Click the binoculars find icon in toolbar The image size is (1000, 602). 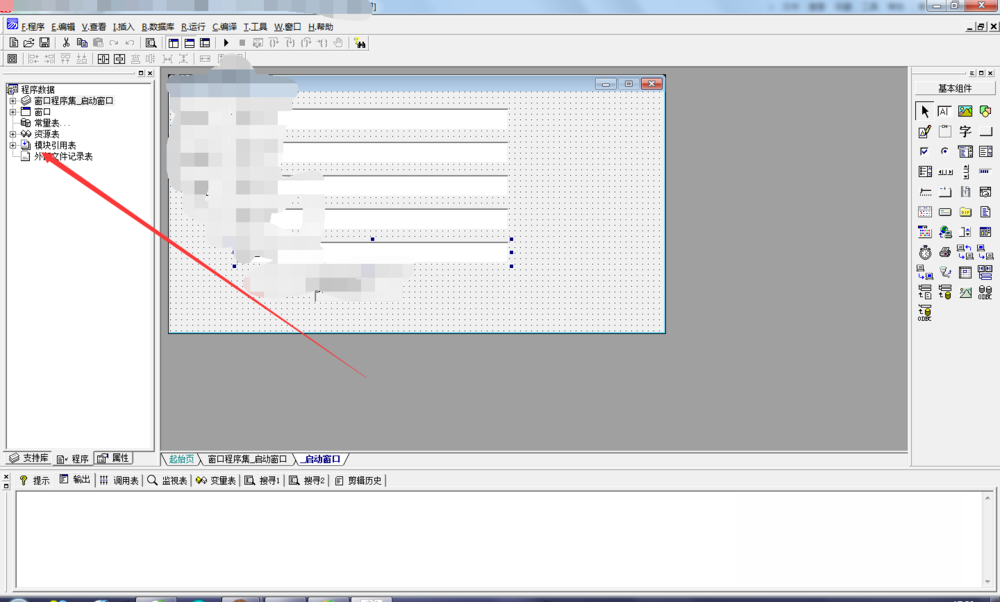coord(359,43)
